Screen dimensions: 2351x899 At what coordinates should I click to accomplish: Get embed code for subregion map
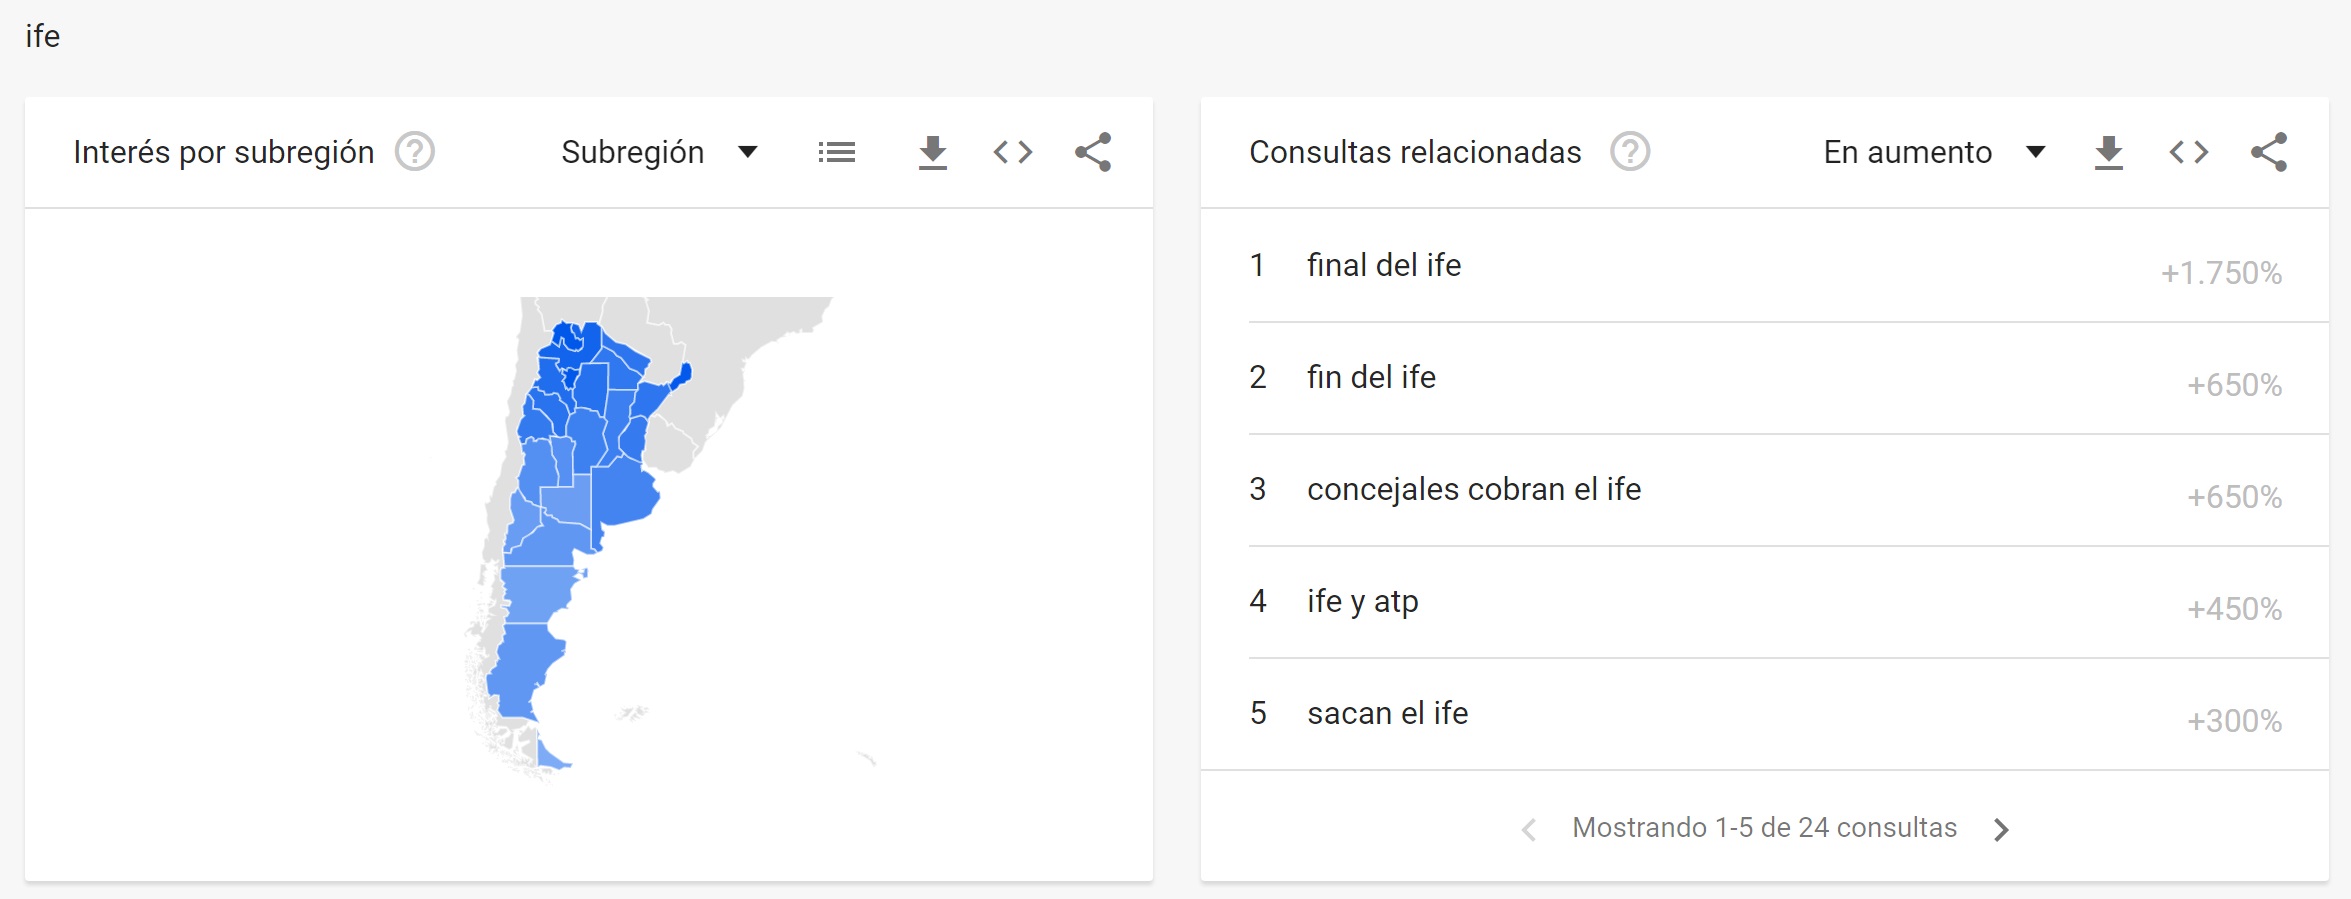[x=1012, y=152]
